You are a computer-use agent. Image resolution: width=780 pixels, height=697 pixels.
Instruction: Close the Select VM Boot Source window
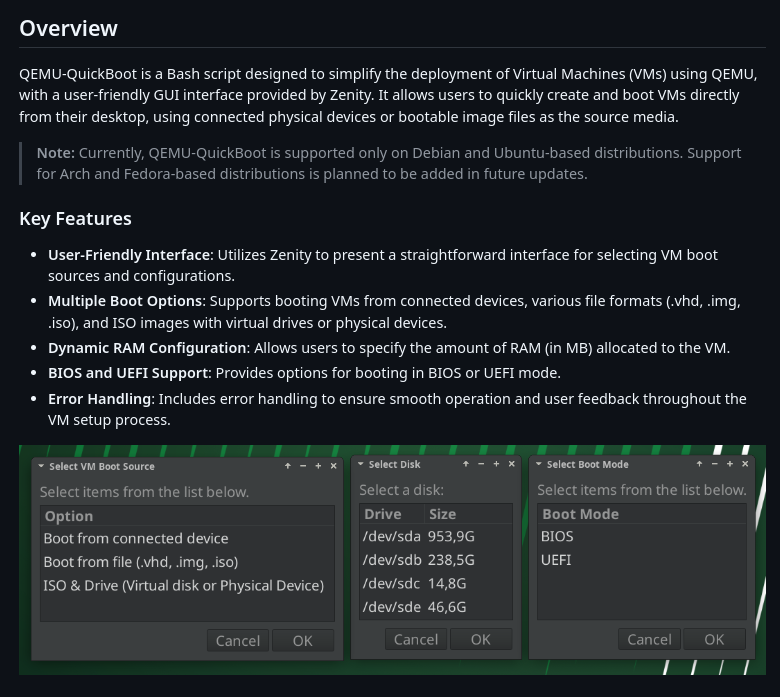pyautogui.click(x=334, y=466)
